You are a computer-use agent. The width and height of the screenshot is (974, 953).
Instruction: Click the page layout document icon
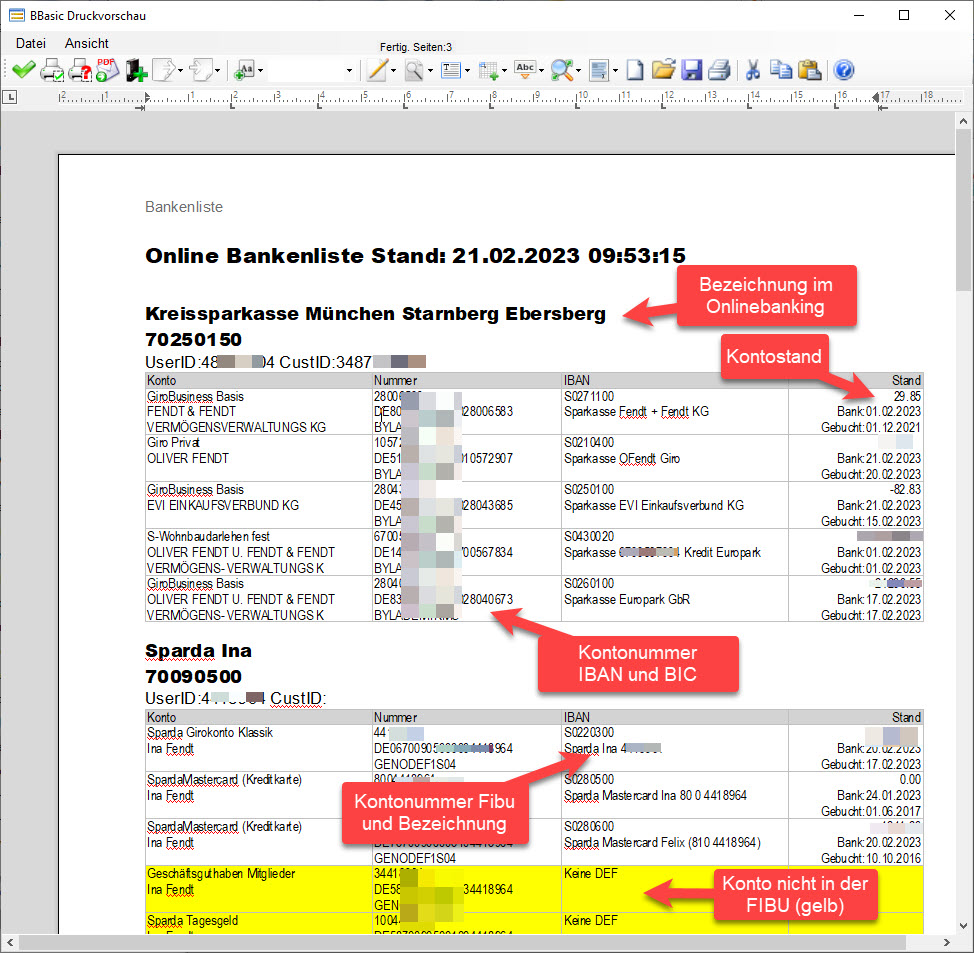(x=599, y=70)
